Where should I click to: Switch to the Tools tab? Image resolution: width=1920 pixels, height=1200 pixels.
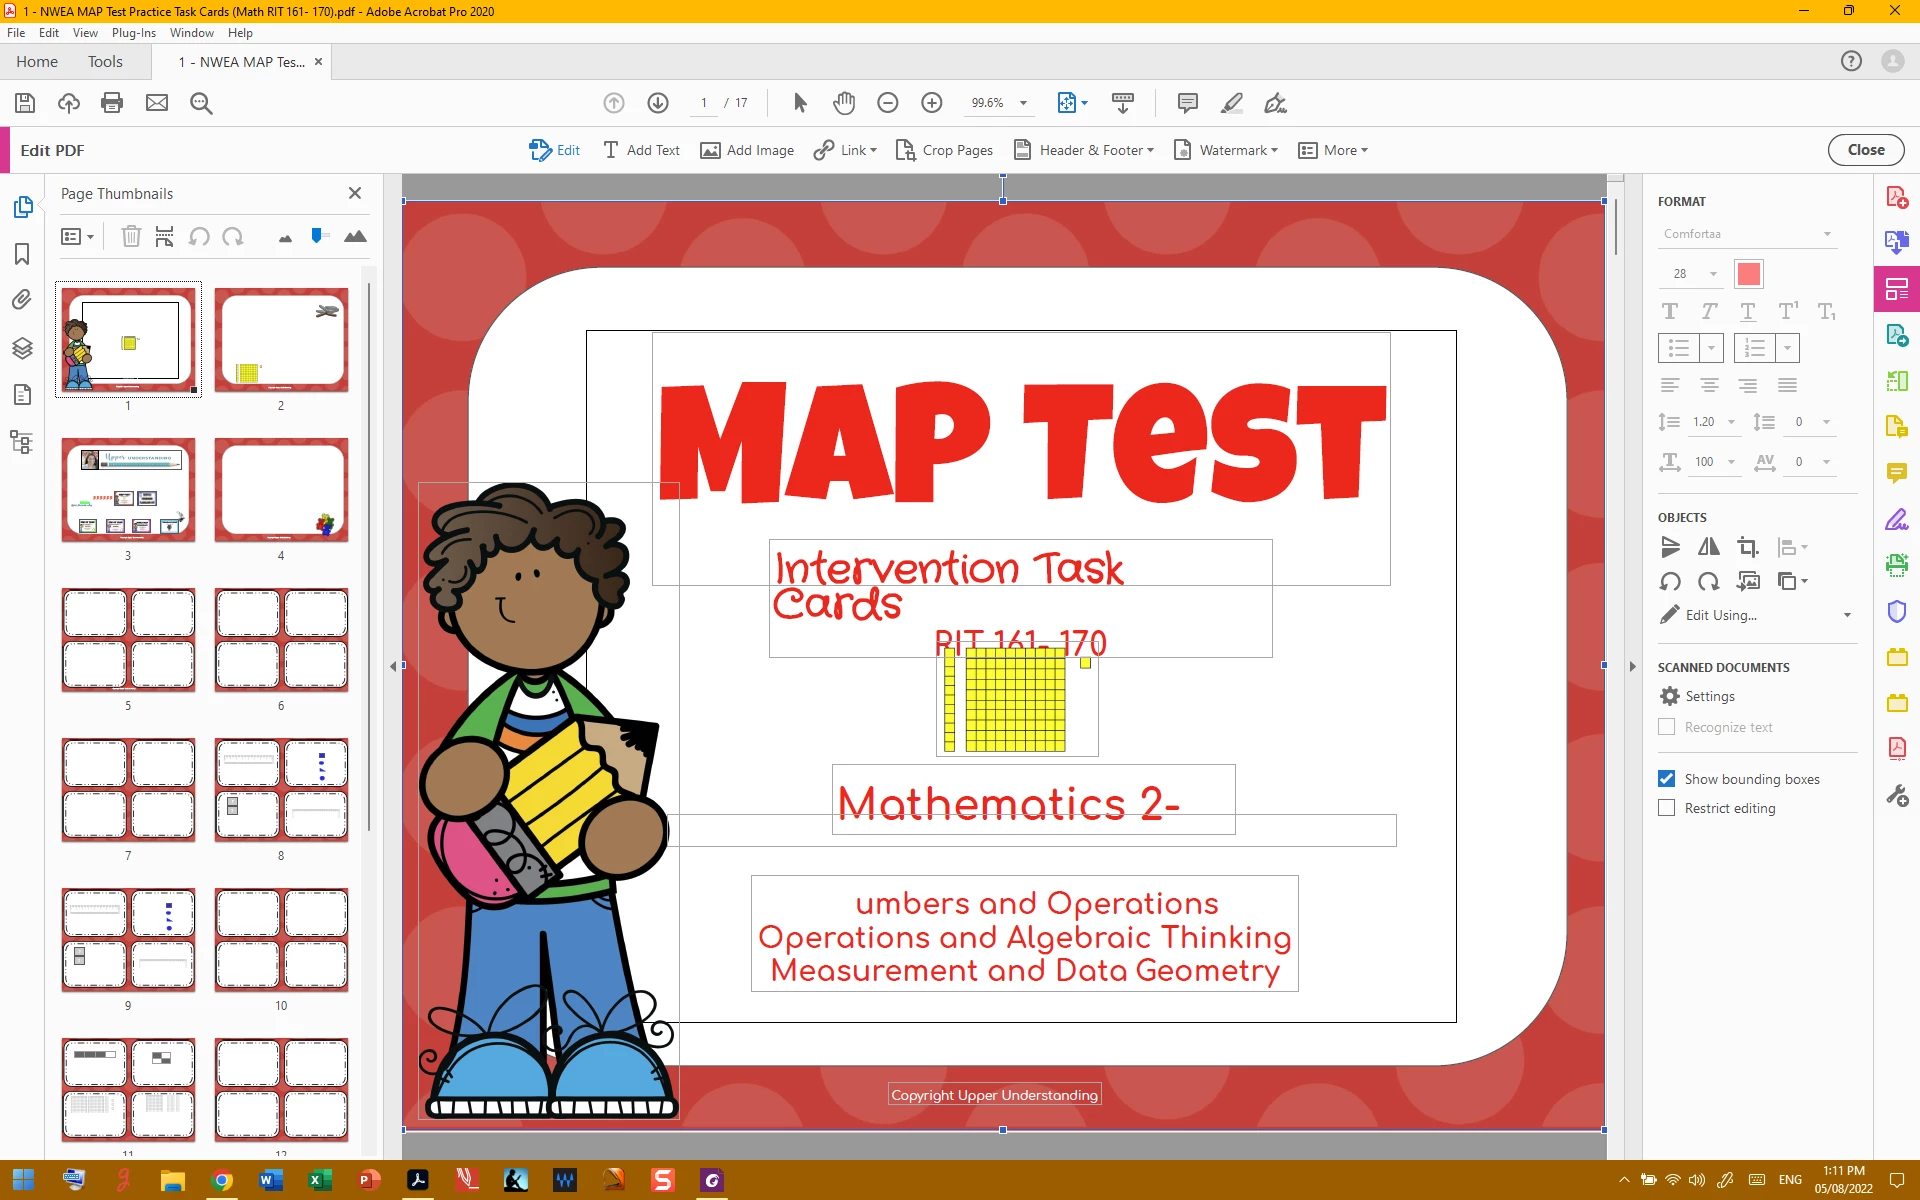pyautogui.click(x=105, y=62)
